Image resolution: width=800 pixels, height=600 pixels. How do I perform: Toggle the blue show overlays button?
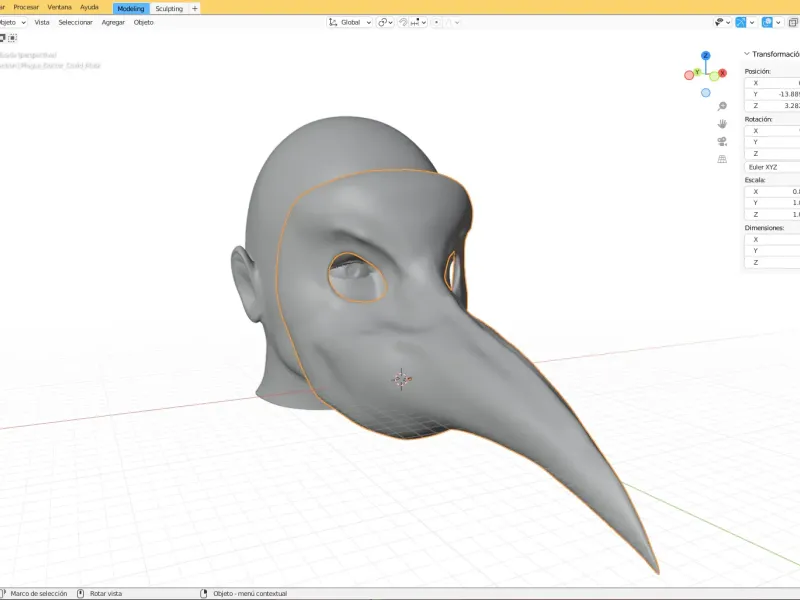[767, 22]
